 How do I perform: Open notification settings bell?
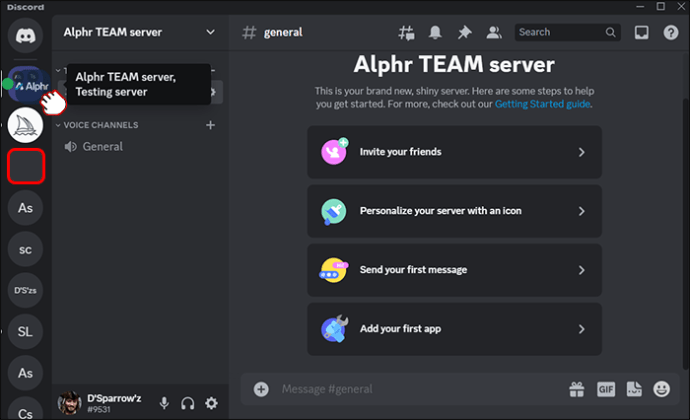click(x=435, y=33)
